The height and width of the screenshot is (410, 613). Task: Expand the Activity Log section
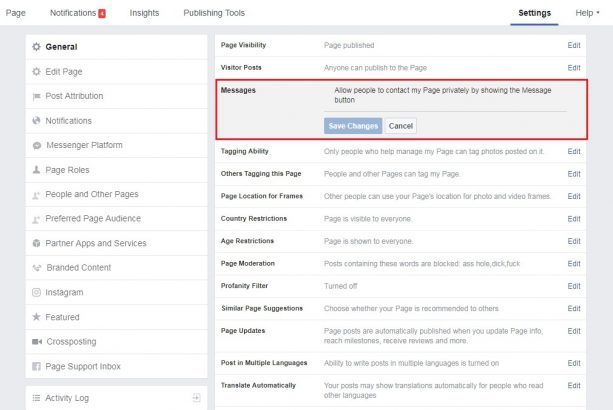click(x=196, y=398)
